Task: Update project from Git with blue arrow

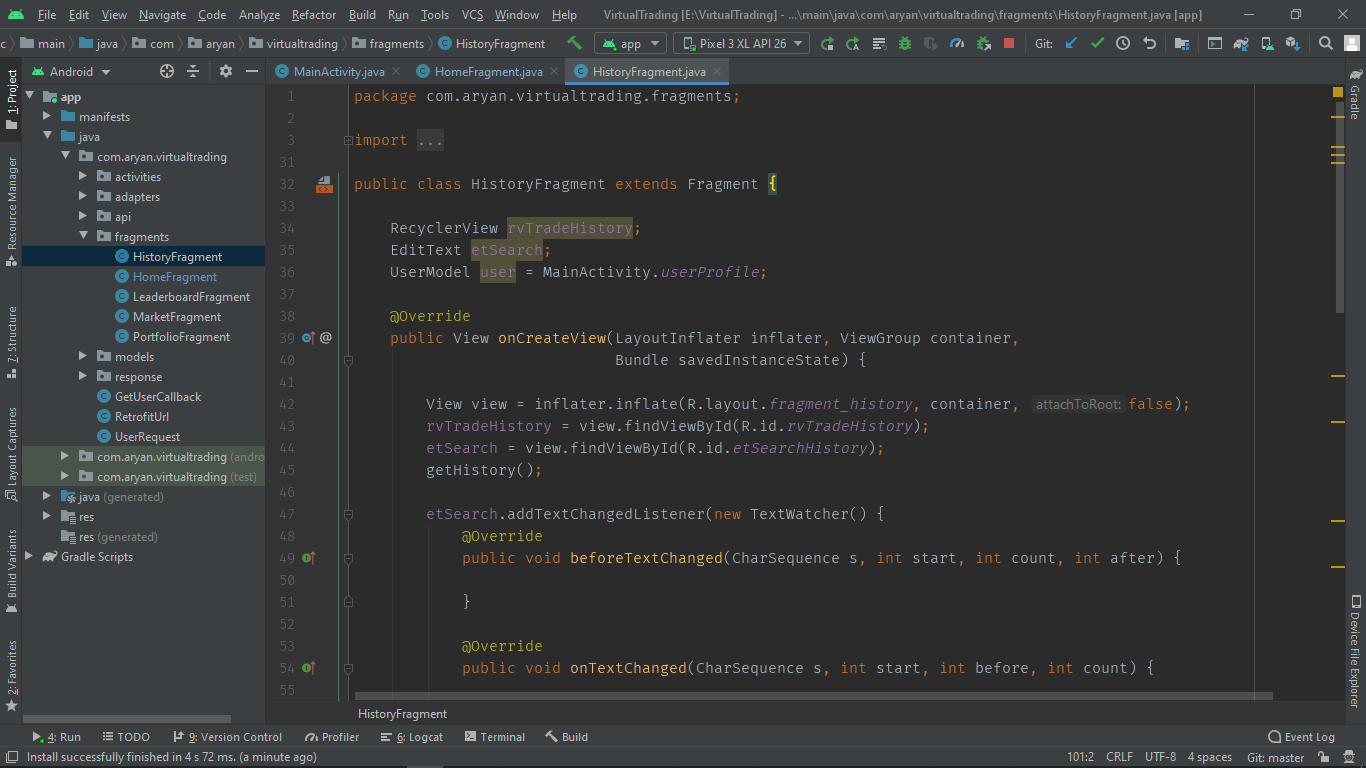Action: coord(1071,44)
